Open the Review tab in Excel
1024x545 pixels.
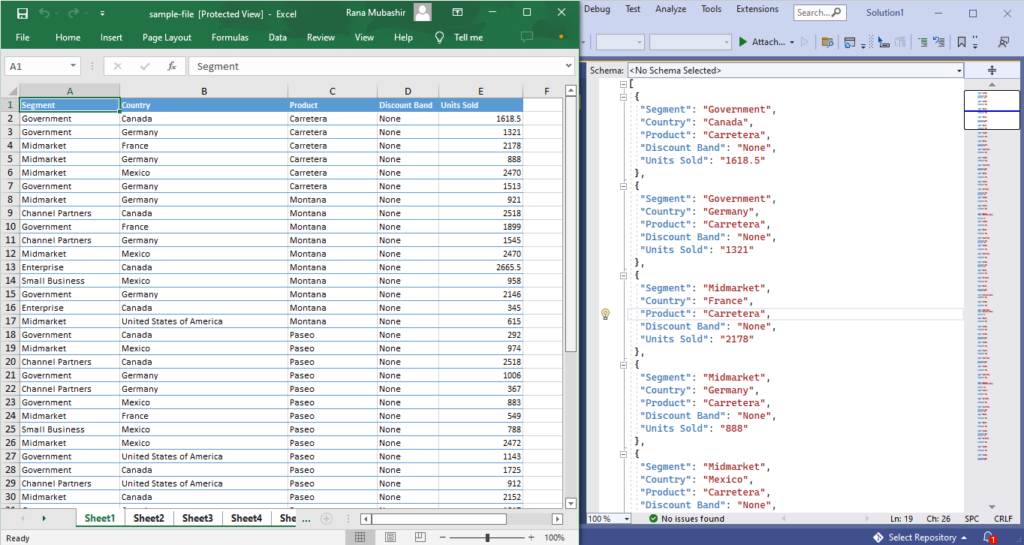tap(321, 37)
